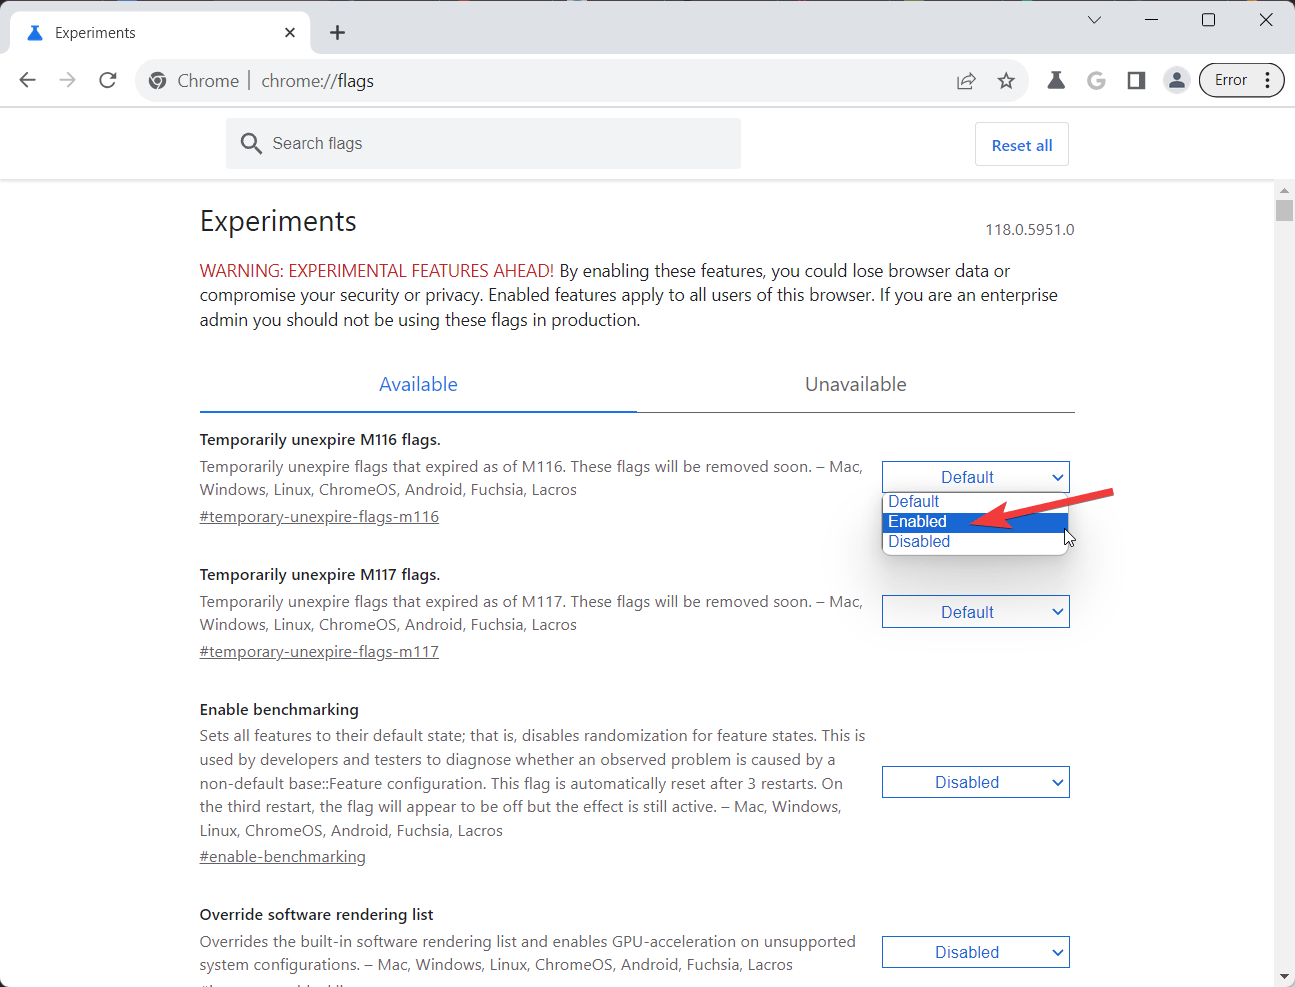
Task: Open the profile avatar menu
Action: pos(1177,80)
